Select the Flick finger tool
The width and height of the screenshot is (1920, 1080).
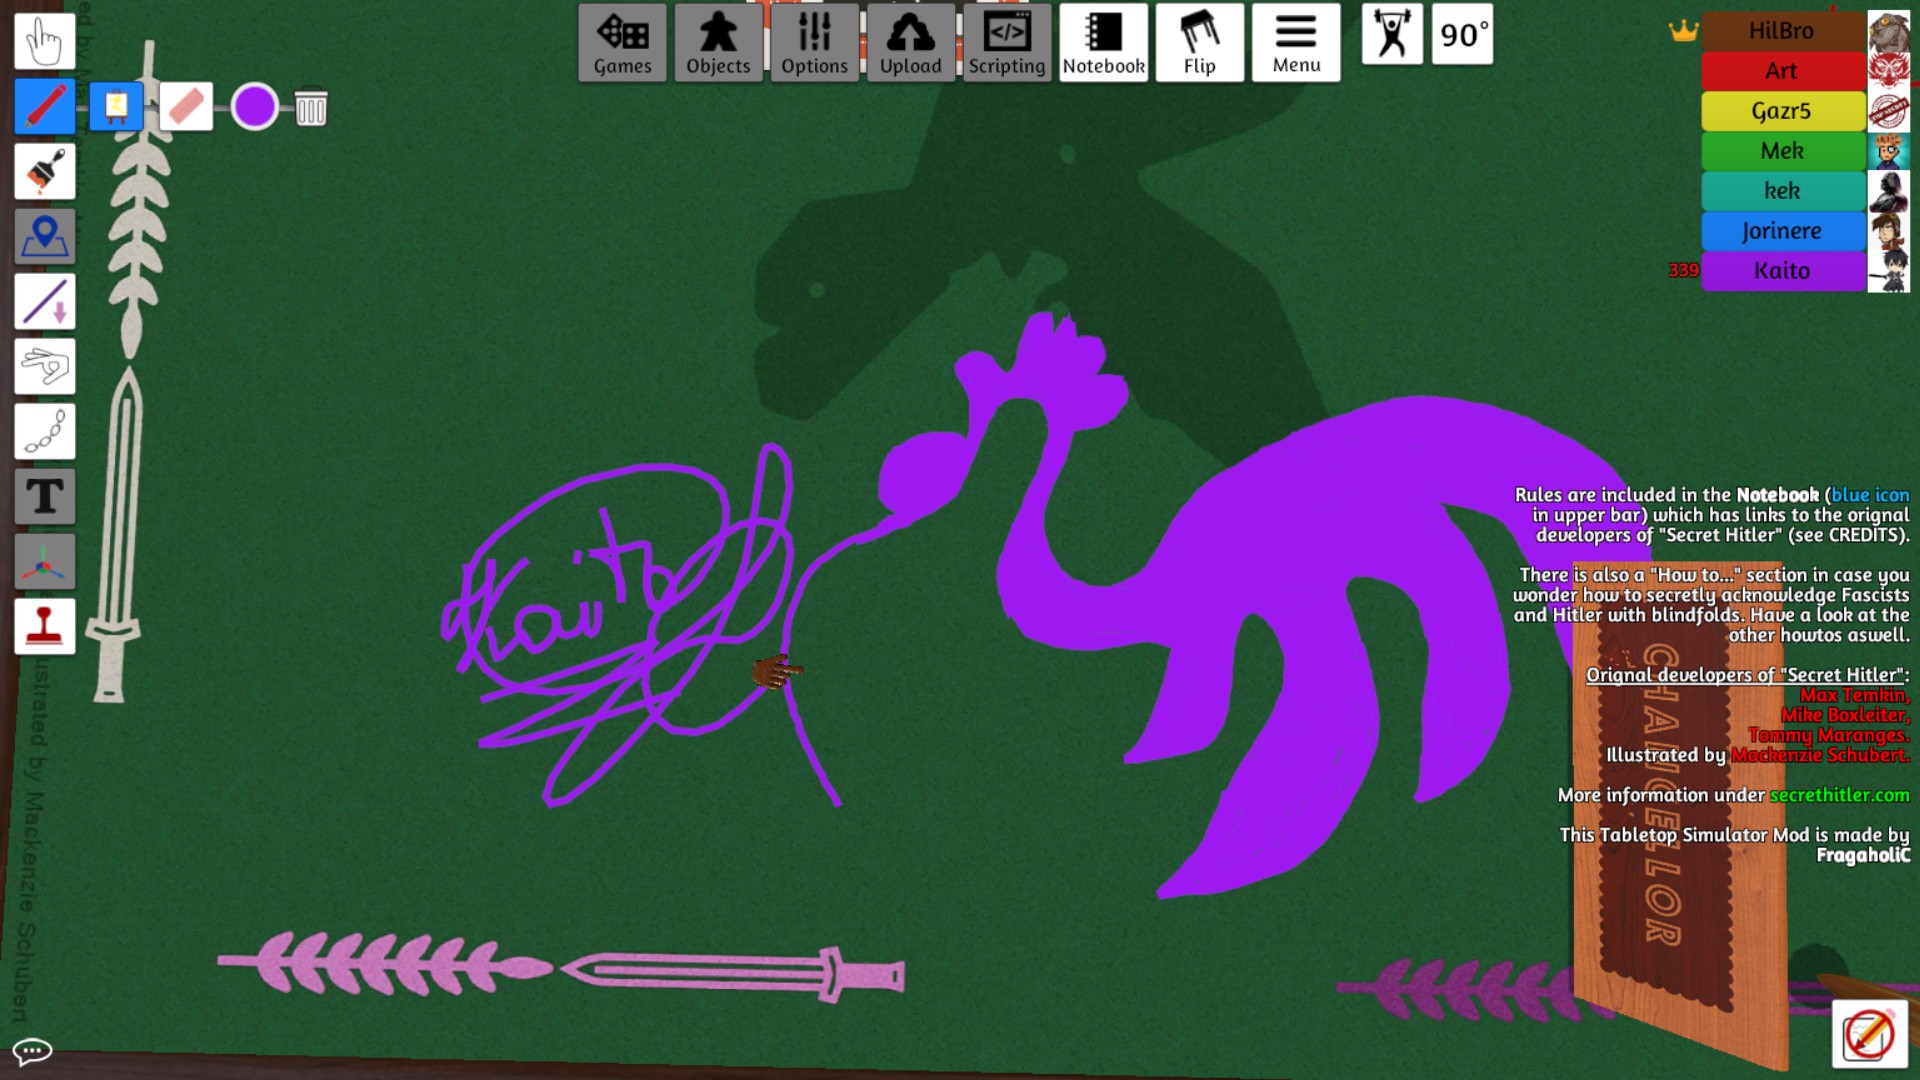(44, 367)
